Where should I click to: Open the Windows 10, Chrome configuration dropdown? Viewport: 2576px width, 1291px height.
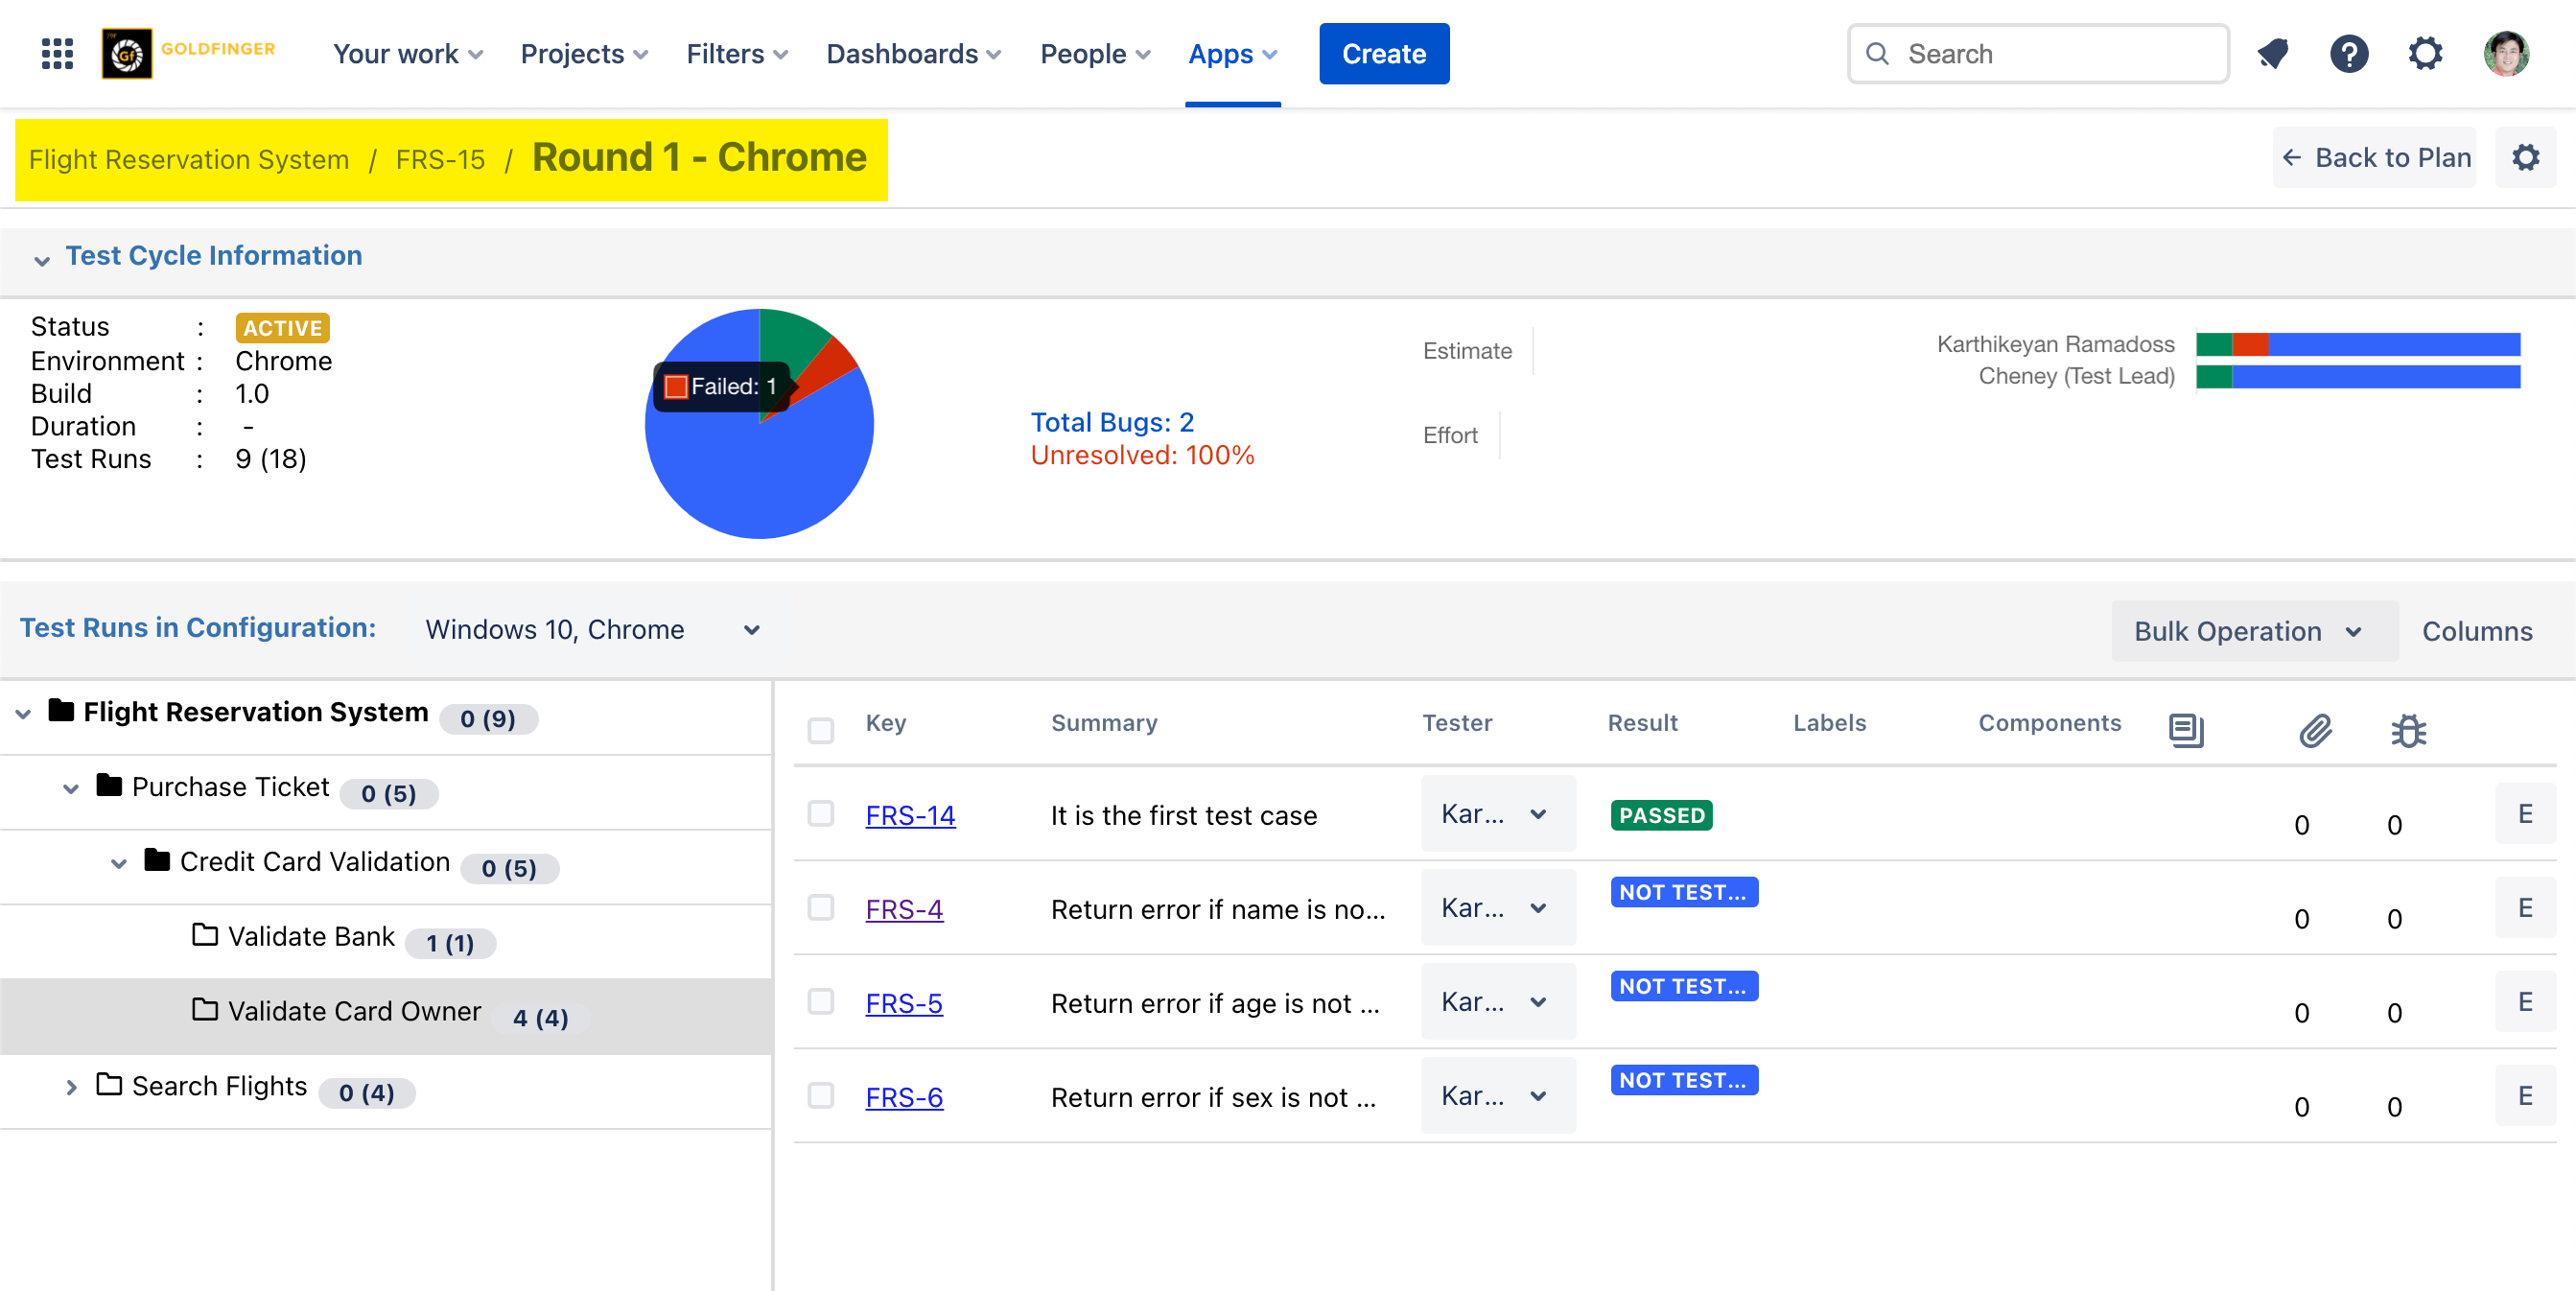click(x=592, y=630)
